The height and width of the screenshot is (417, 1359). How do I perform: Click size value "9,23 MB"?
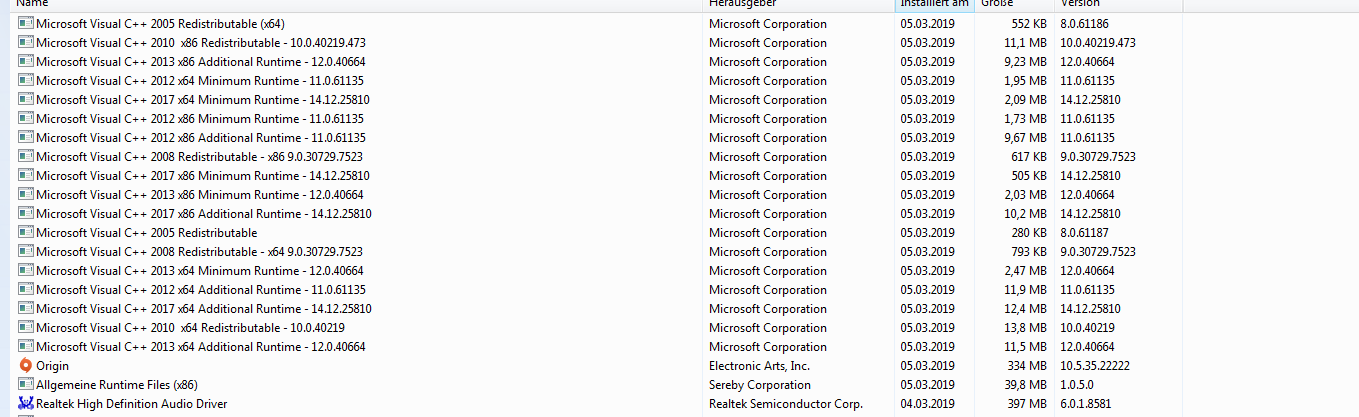pos(1026,61)
